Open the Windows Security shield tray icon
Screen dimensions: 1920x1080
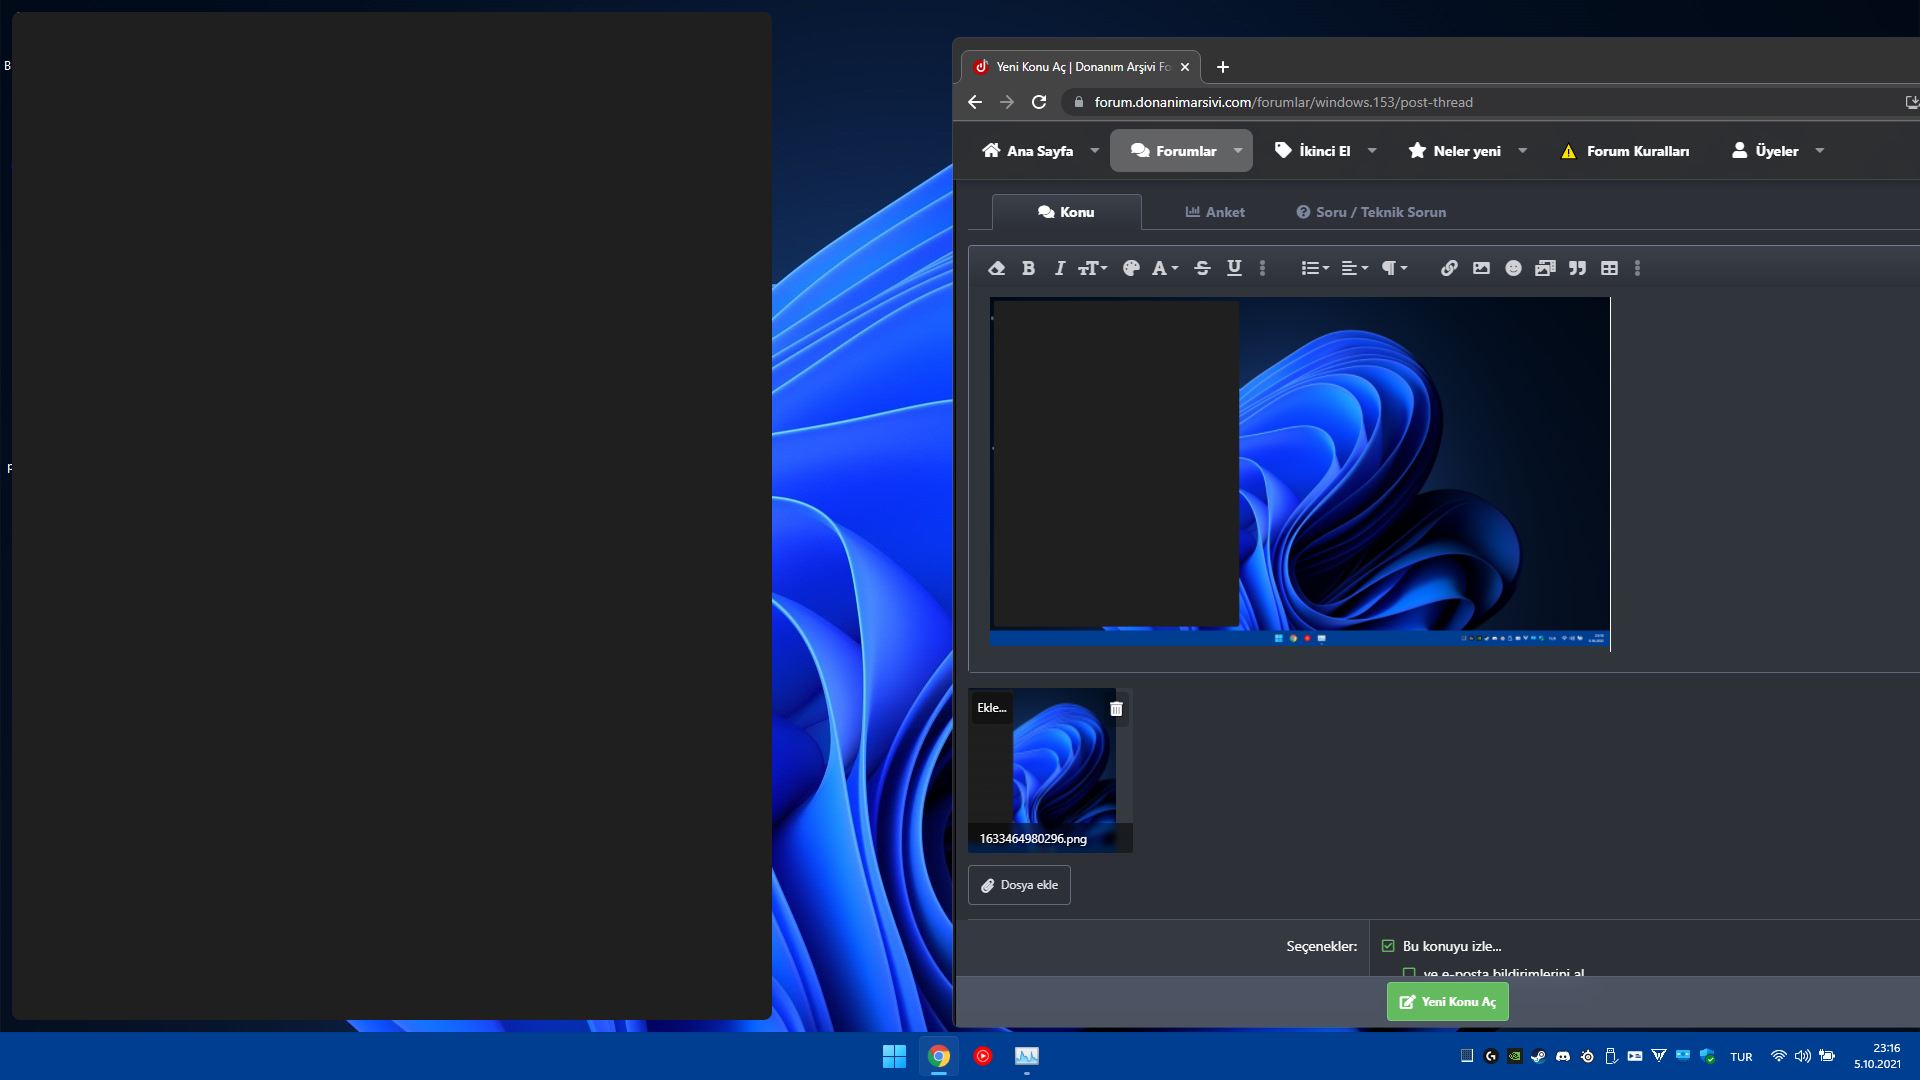pos(1707,1056)
